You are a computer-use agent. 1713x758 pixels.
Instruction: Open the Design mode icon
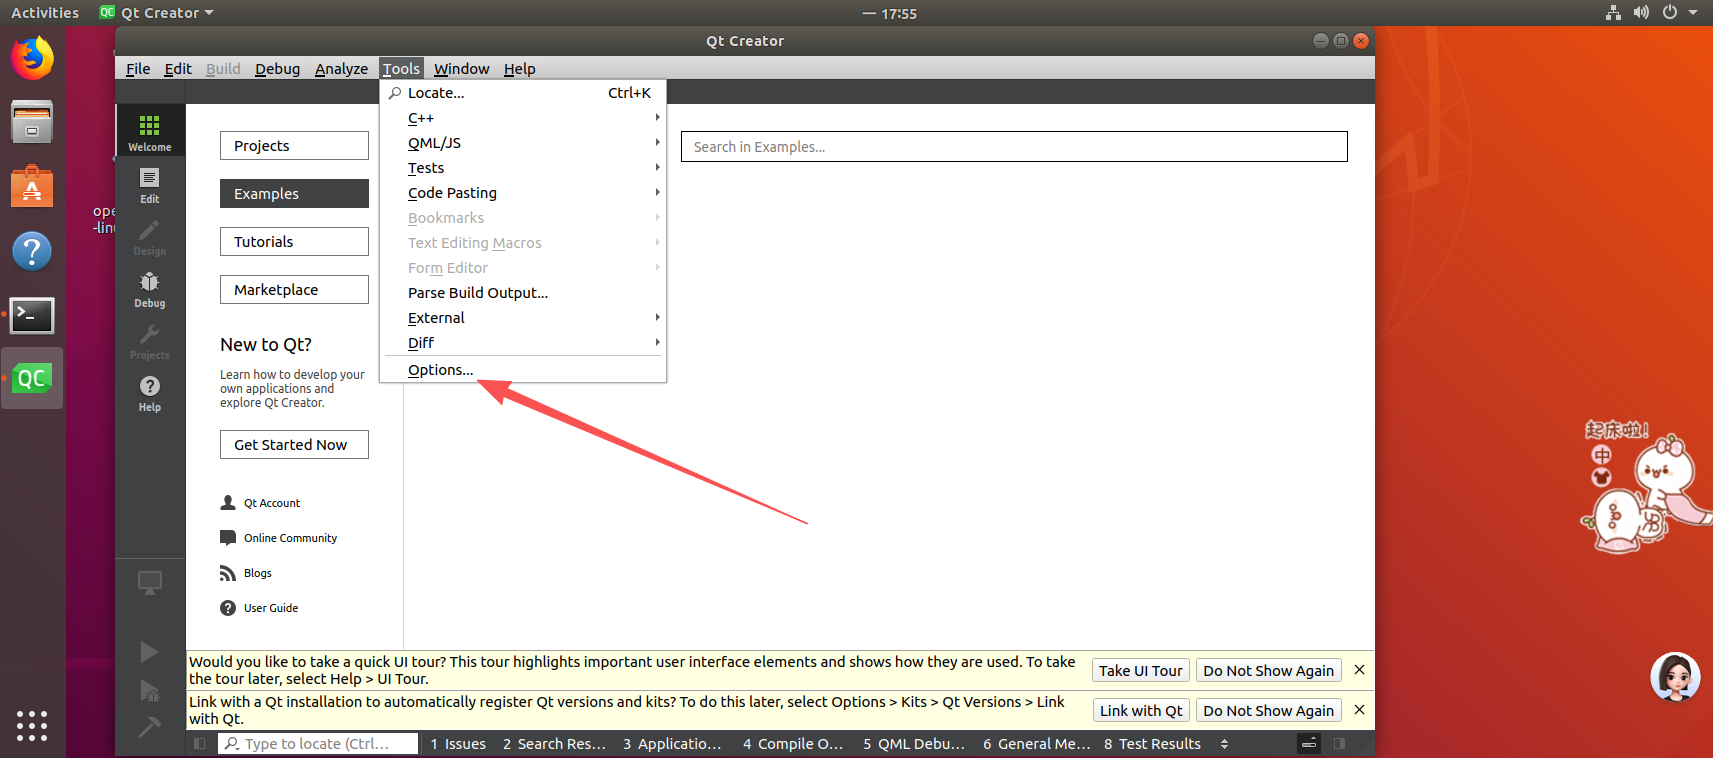(x=149, y=237)
